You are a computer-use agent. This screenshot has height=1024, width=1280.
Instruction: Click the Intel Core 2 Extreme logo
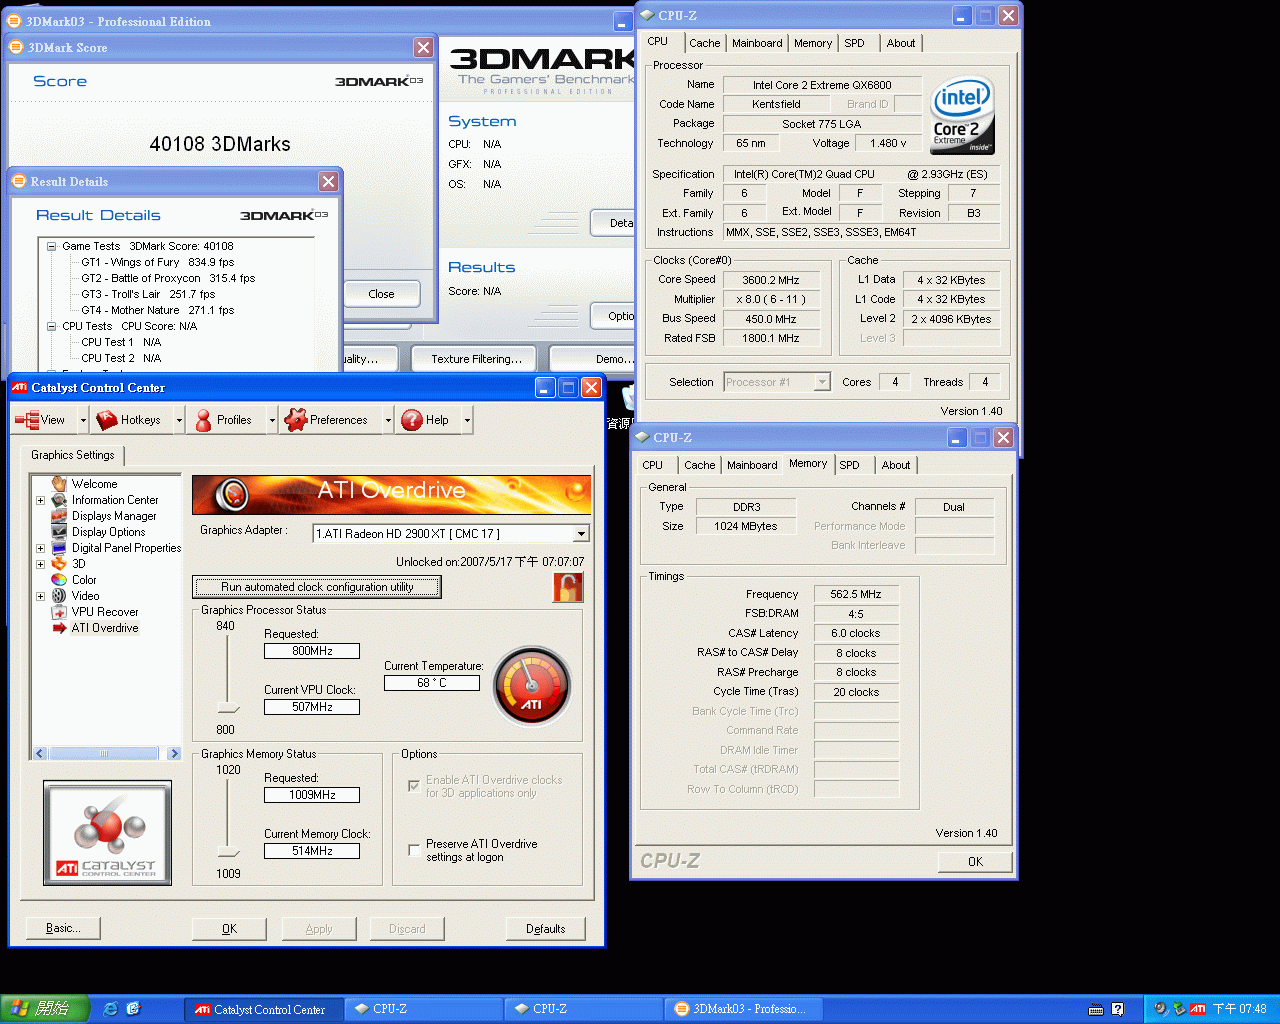[963, 116]
